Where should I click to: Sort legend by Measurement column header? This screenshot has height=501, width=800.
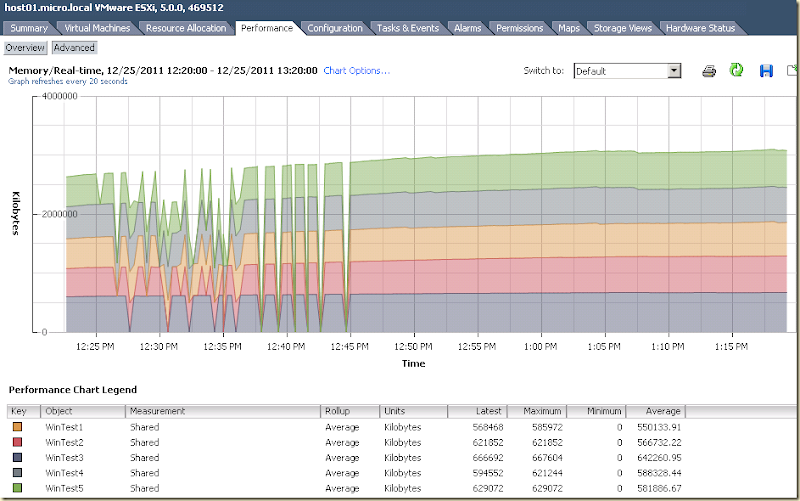click(x=223, y=411)
